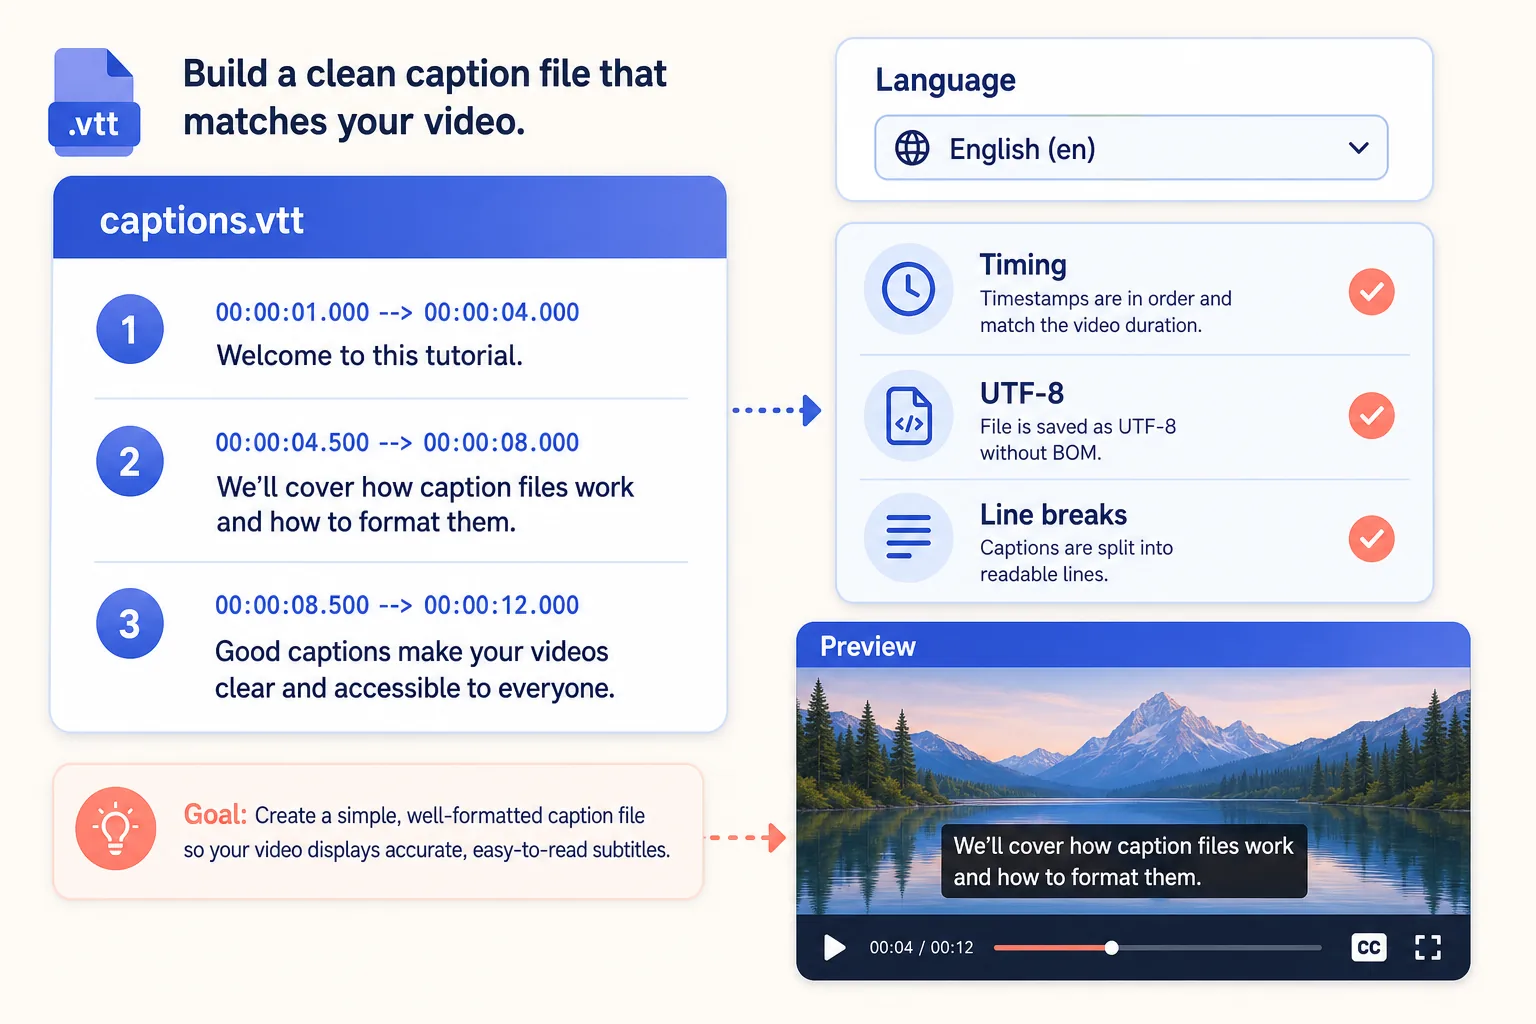Select caption cue number 1 badge
The image size is (1536, 1024).
tap(130, 329)
